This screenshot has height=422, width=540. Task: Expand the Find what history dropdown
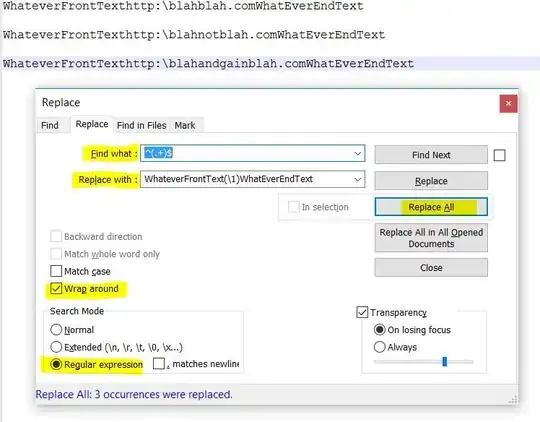[358, 153]
